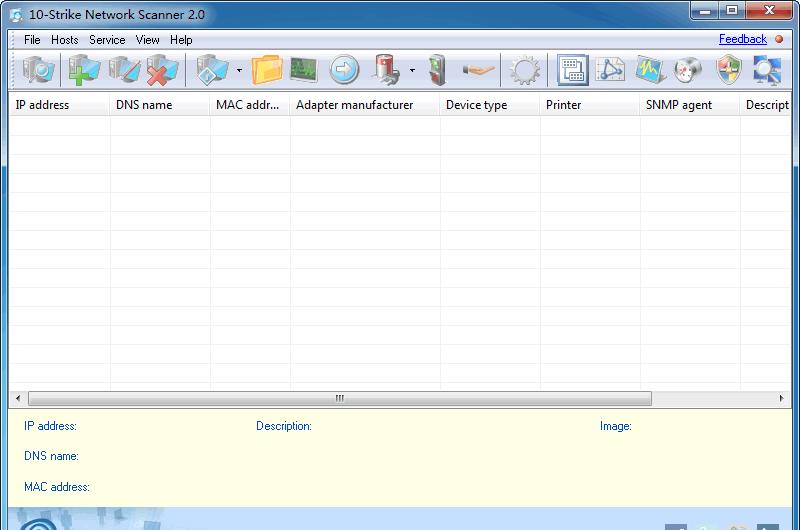Open the dropdown arrow beside the battery icon
800x530 pixels.
(x=412, y=70)
